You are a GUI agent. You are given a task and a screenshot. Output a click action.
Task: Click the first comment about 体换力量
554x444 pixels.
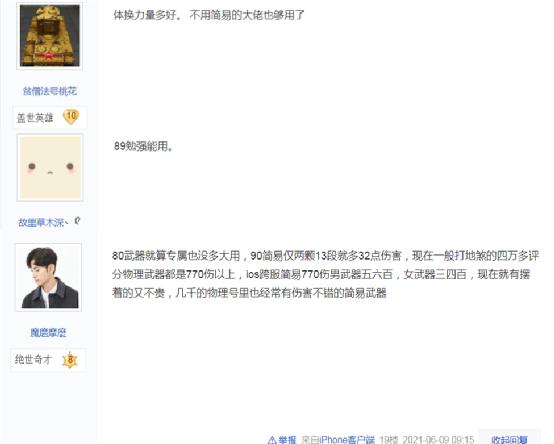[x=208, y=15]
